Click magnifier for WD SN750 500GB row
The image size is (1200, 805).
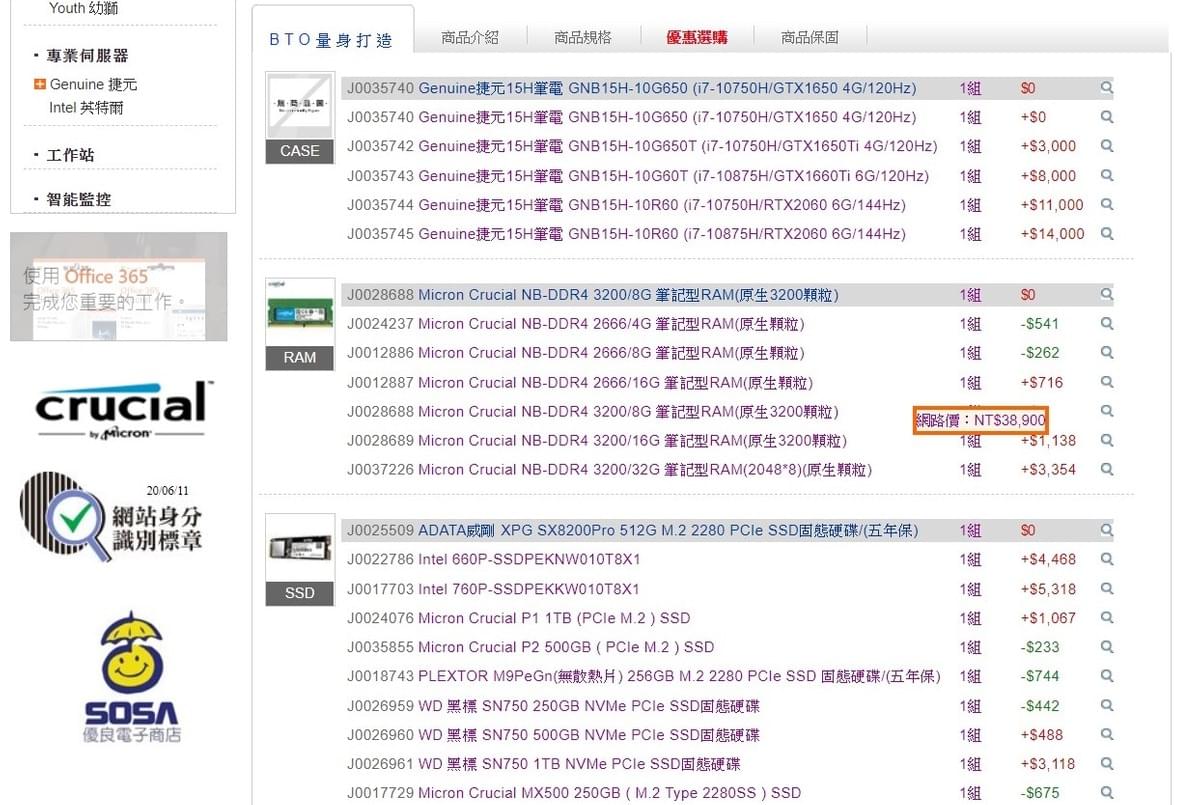click(x=1107, y=735)
